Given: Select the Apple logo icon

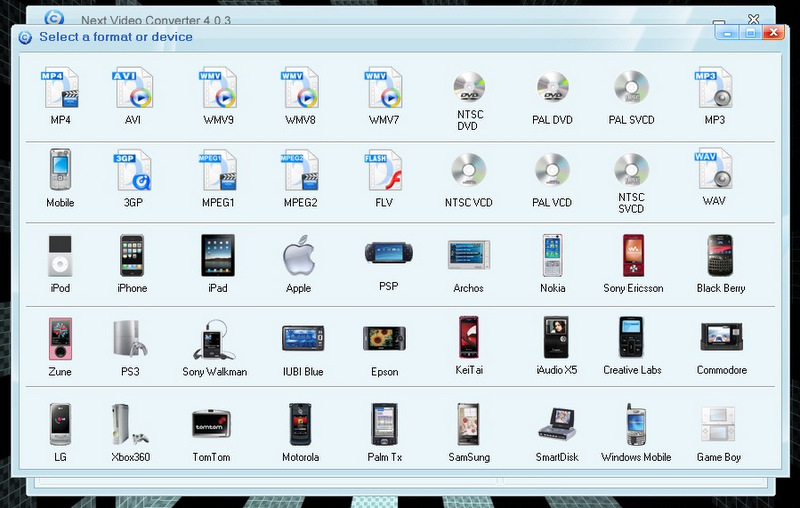Looking at the screenshot, I should (x=299, y=255).
